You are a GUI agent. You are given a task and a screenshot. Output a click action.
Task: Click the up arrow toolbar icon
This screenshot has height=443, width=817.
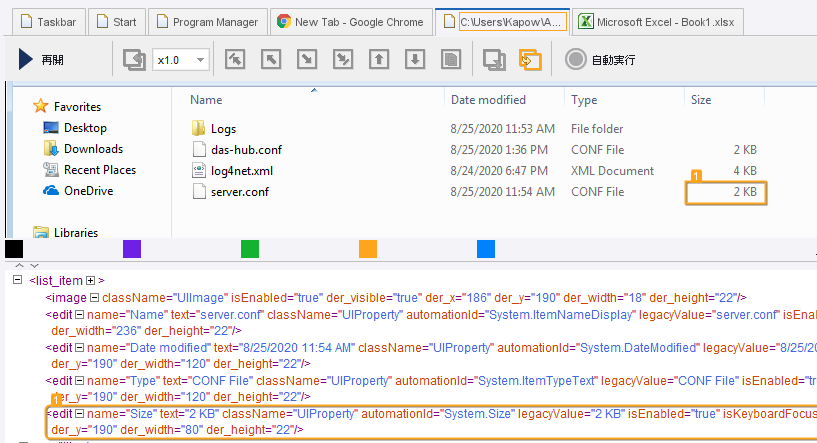pos(379,60)
